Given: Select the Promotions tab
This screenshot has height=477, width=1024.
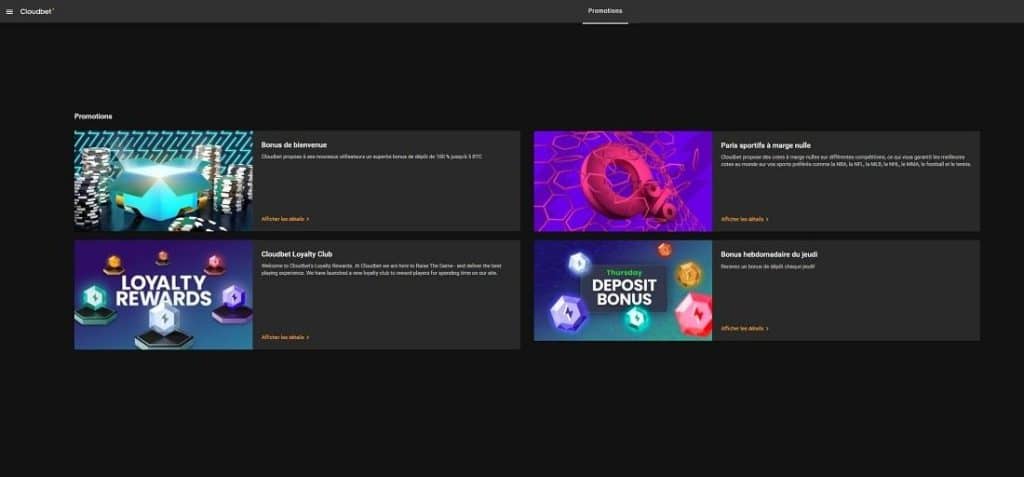Looking at the screenshot, I should (x=605, y=11).
